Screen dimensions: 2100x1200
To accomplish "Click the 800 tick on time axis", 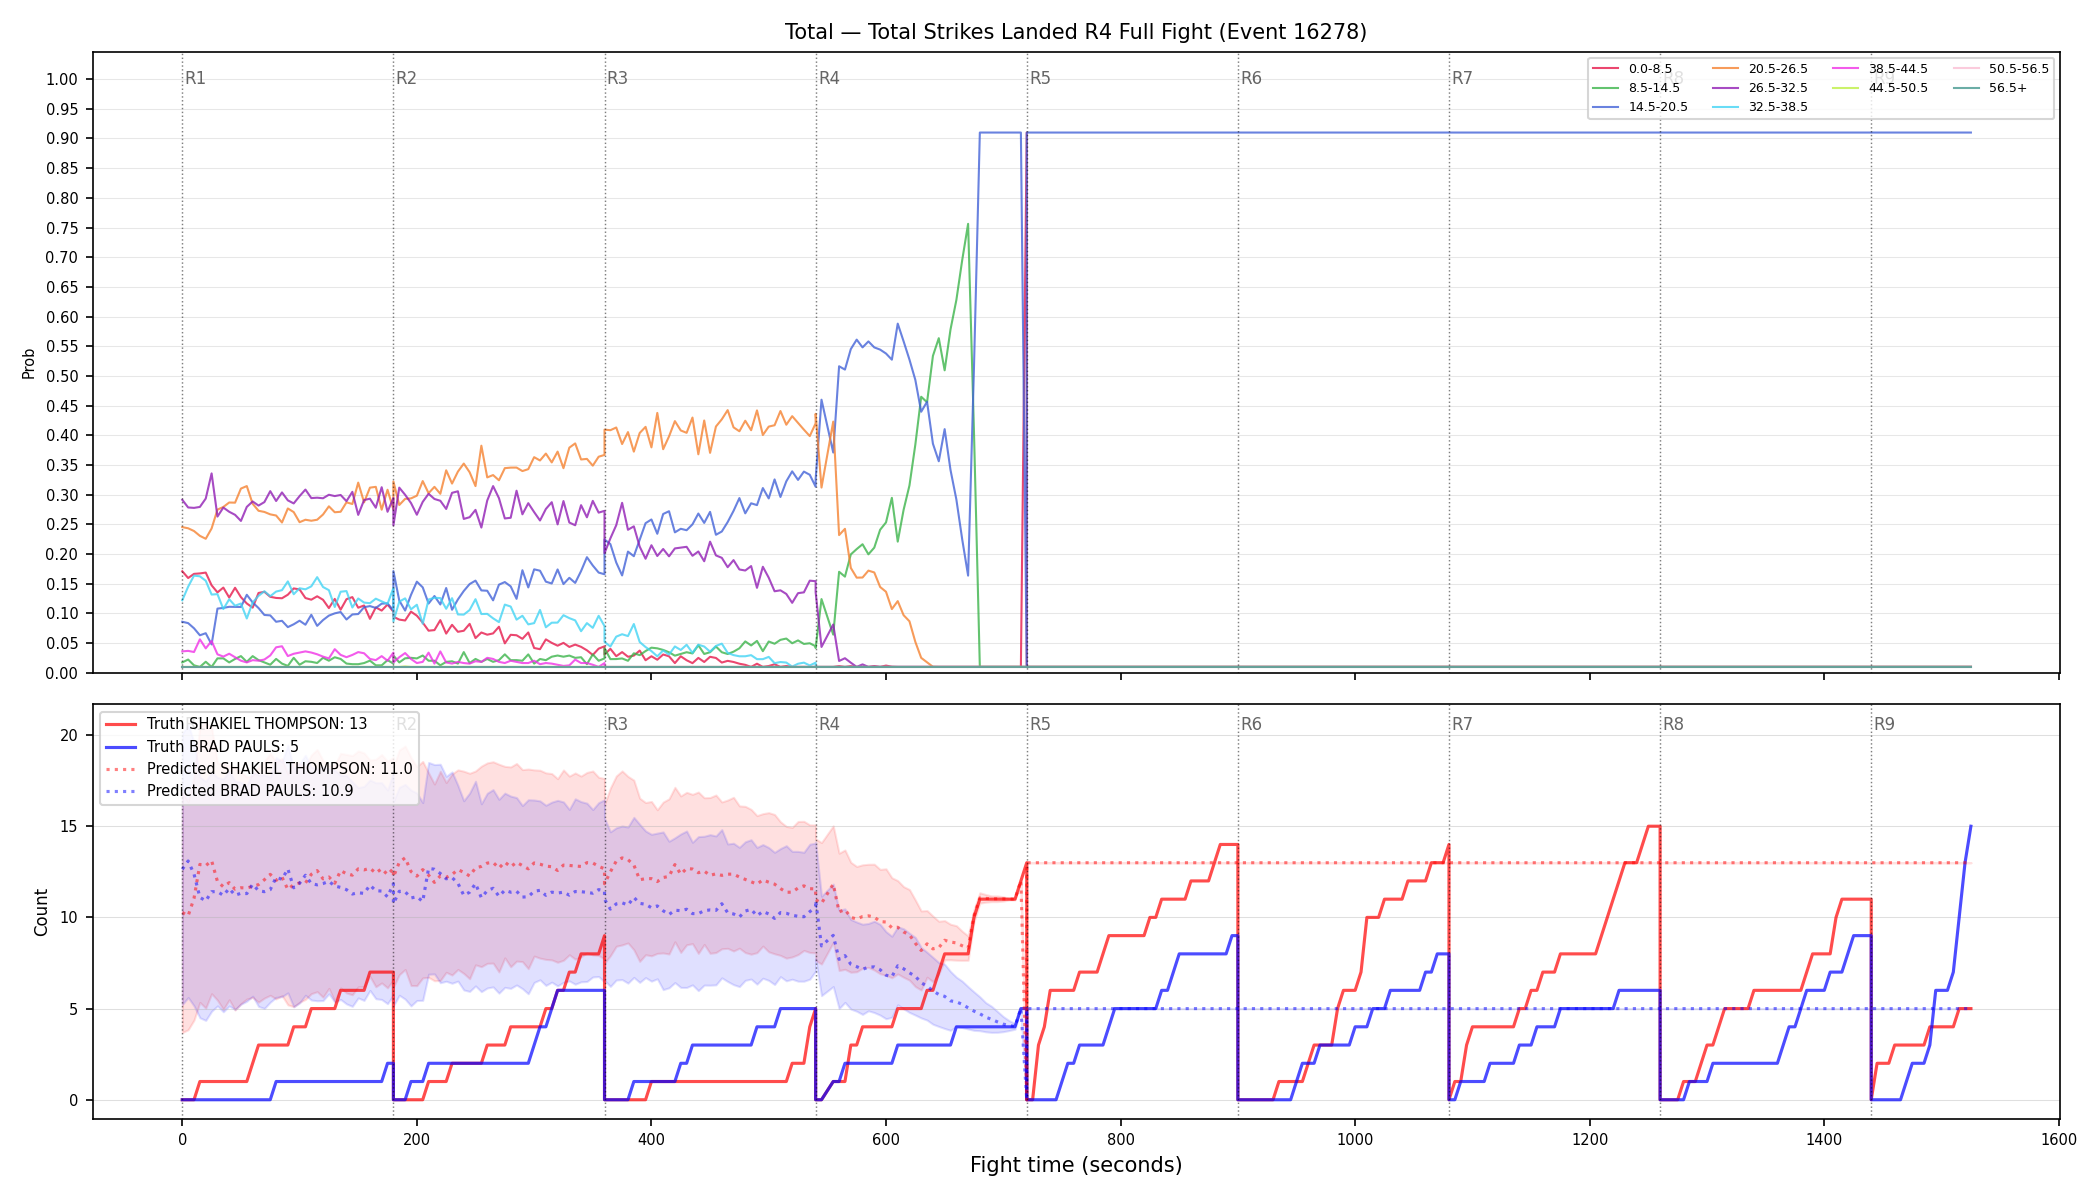I will [x=1121, y=1140].
